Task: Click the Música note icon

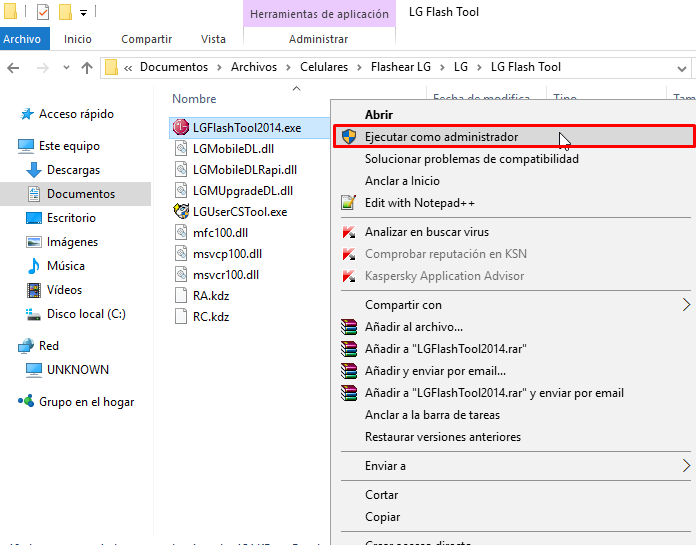Action: tap(34, 266)
